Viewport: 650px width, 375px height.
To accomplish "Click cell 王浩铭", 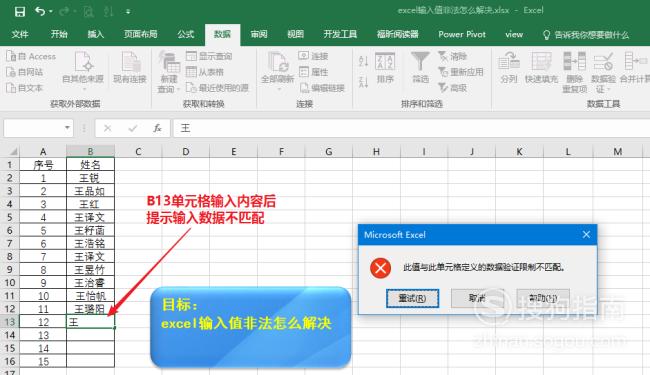I will tap(90, 243).
